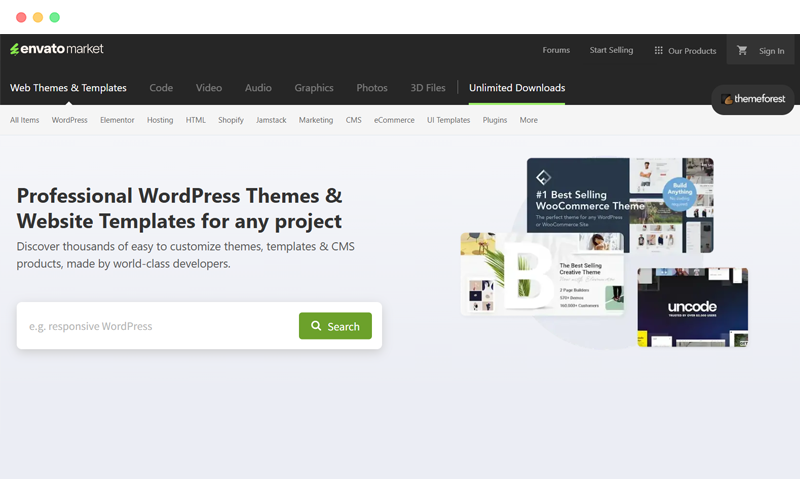The height and width of the screenshot is (479, 800).
Task: Open the Jamstack submenu
Action: pyautogui.click(x=271, y=120)
